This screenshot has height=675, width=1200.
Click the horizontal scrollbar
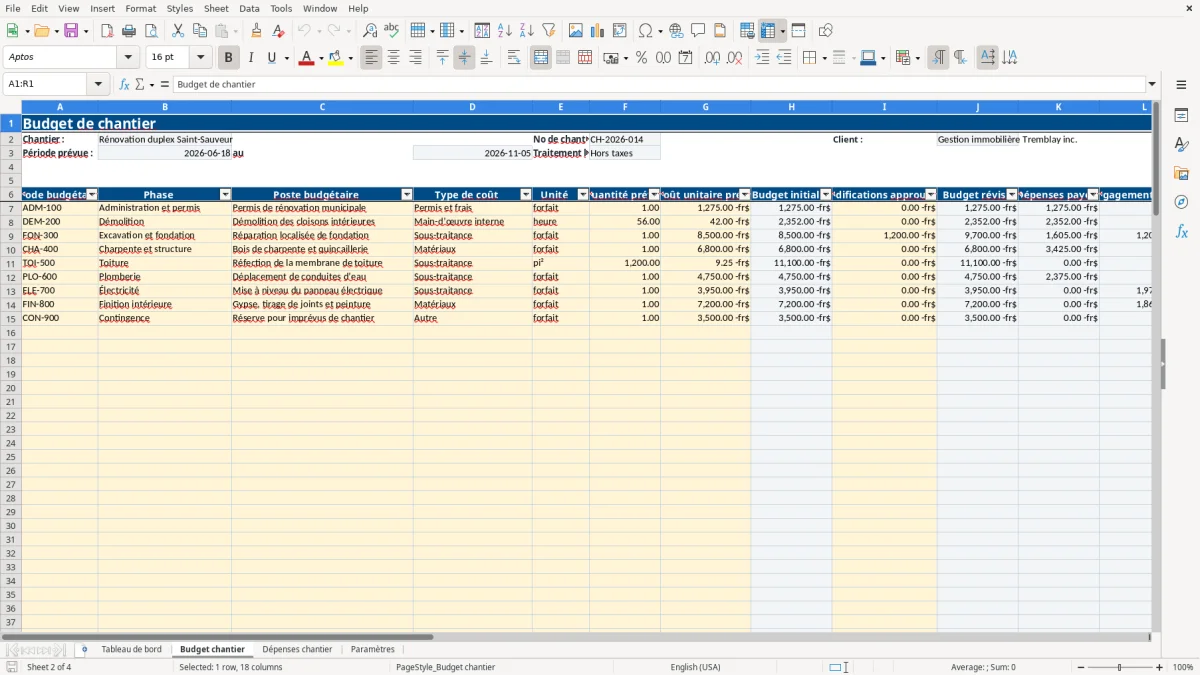[x=575, y=636]
